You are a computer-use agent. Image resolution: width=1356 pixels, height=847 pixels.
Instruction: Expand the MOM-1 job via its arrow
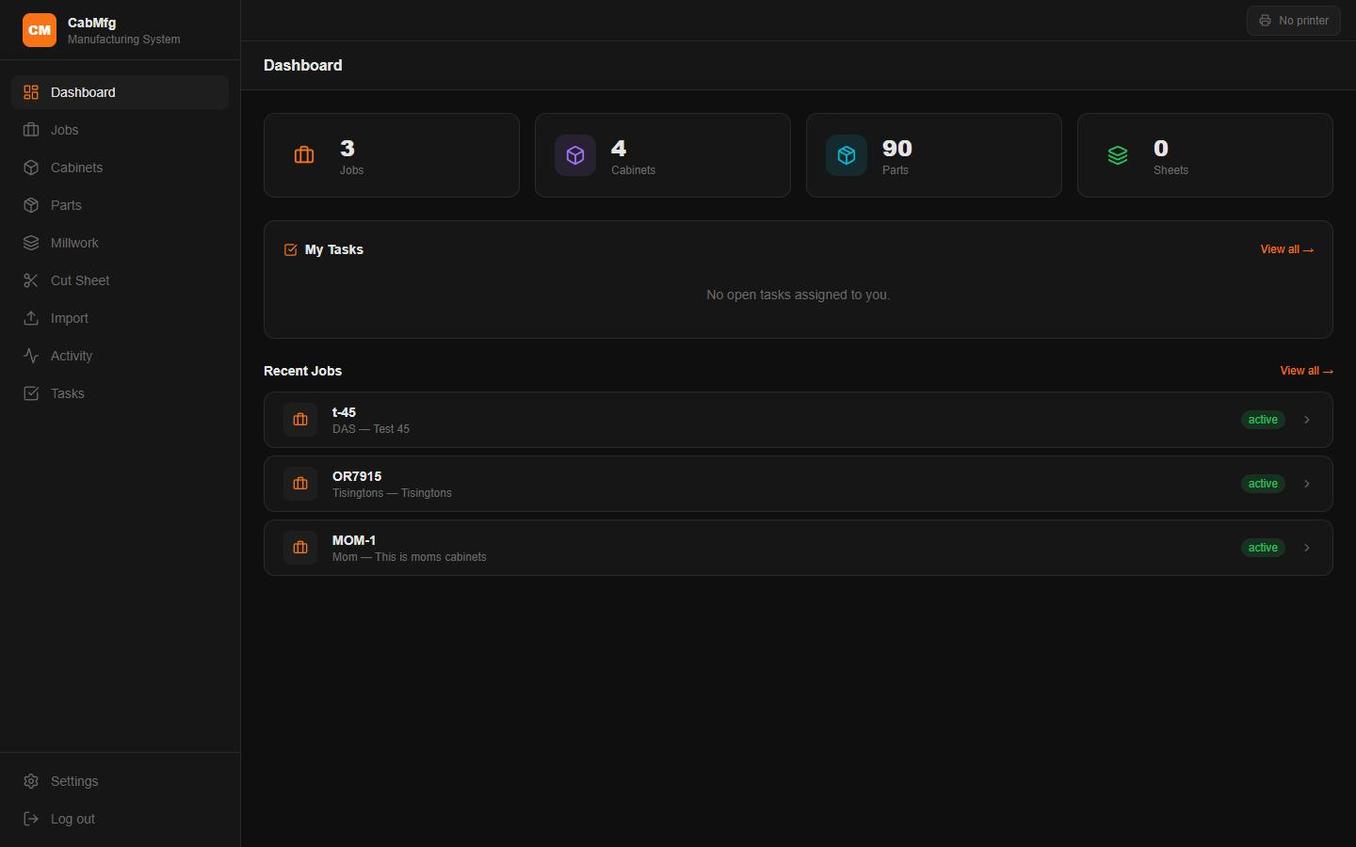point(1307,547)
